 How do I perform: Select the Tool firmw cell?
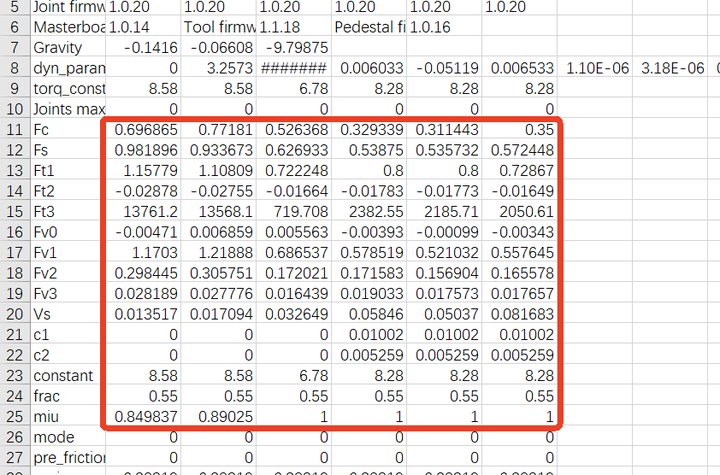pyautogui.click(x=219, y=27)
